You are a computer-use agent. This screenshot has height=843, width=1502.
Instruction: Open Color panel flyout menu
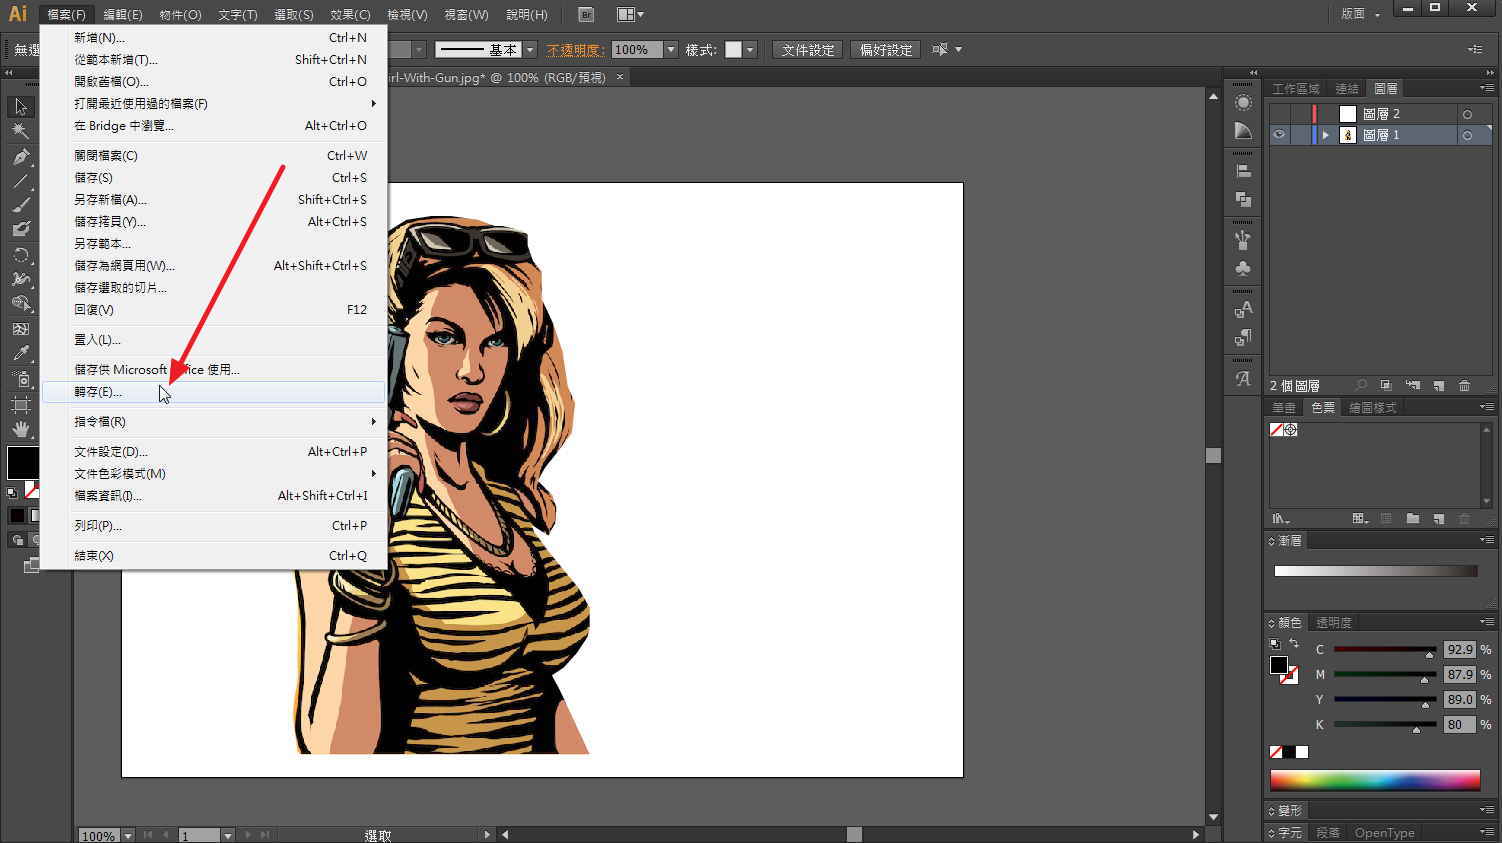[1486, 622]
